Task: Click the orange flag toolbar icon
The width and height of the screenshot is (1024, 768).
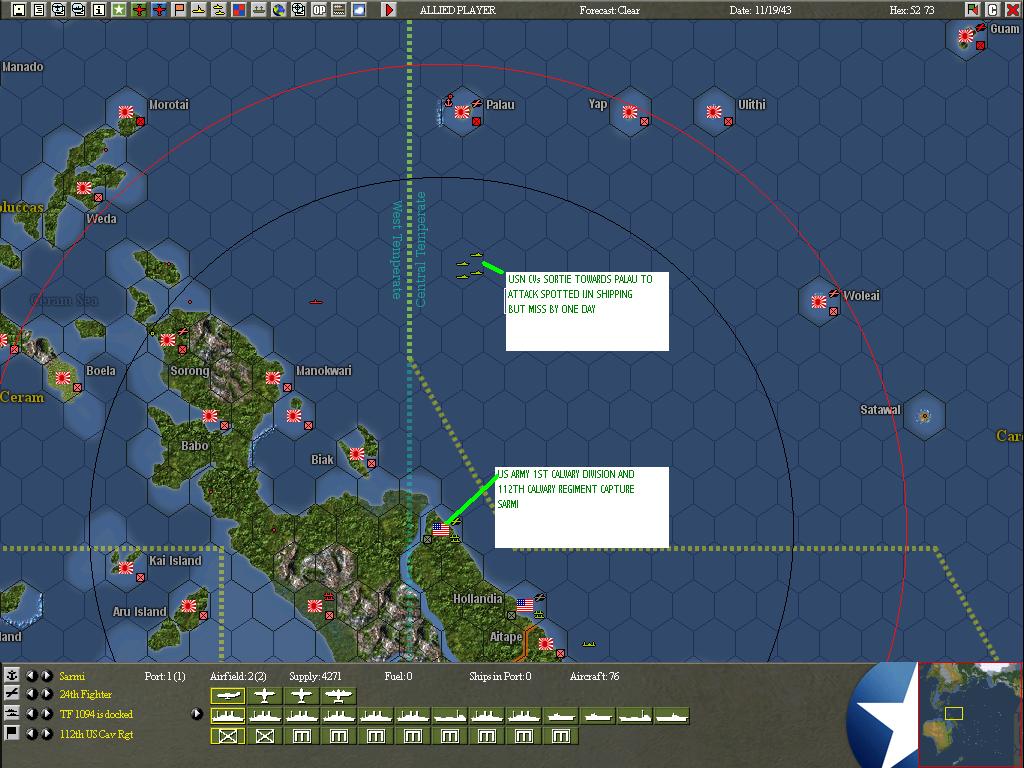Action: (179, 9)
